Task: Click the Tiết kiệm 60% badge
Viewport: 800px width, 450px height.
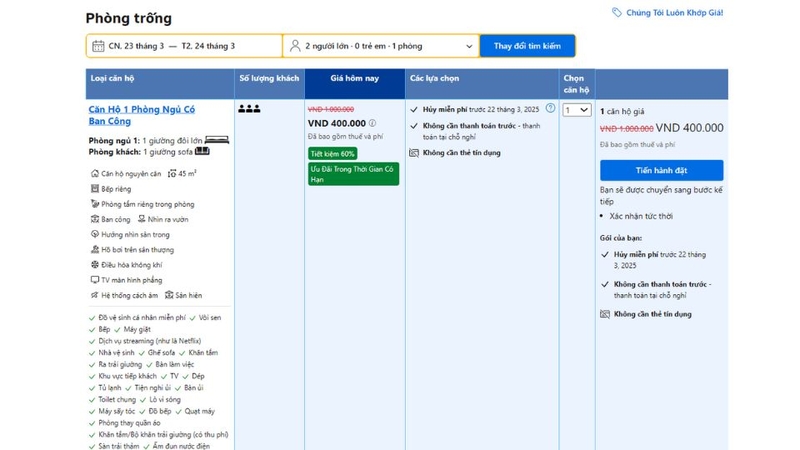Action: (333, 154)
